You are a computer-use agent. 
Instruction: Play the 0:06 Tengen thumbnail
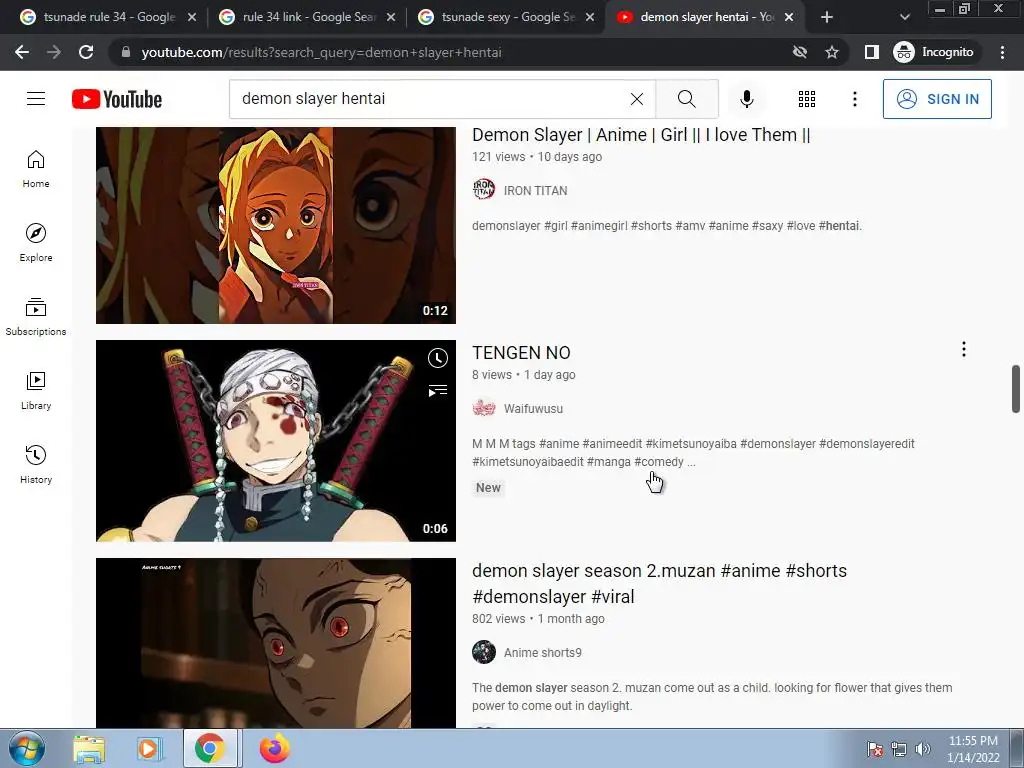276,441
